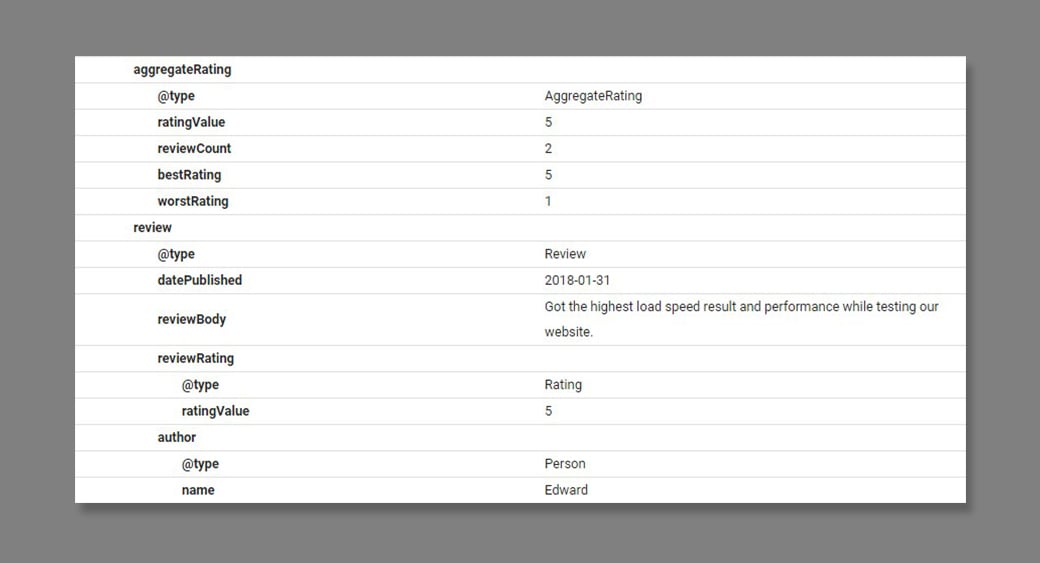Select the author name Edward
Viewport: 1040px width, 563px height.
pyautogui.click(x=566, y=490)
